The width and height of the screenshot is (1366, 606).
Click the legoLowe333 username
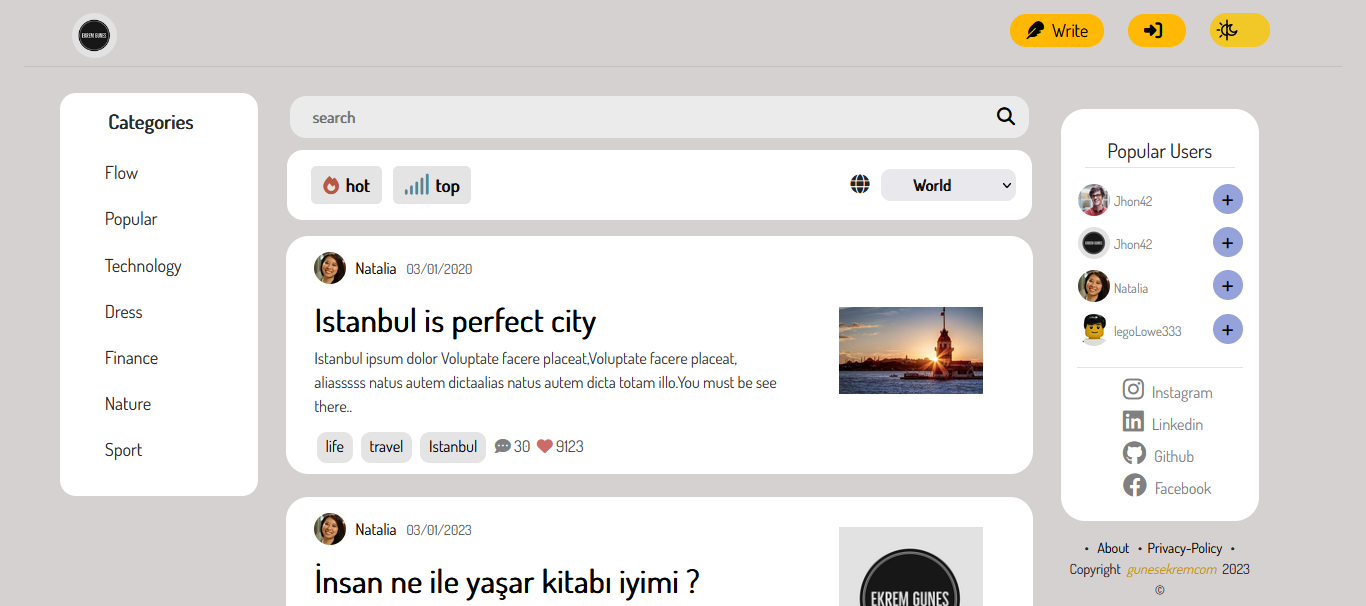click(x=1148, y=331)
